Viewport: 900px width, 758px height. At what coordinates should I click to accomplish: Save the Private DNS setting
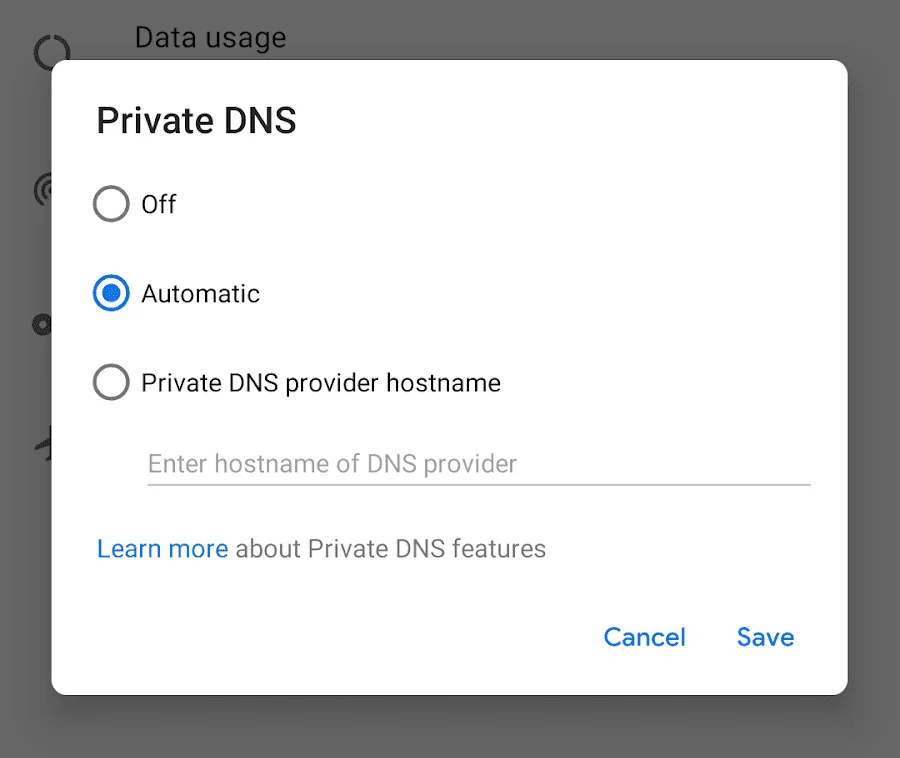(765, 637)
